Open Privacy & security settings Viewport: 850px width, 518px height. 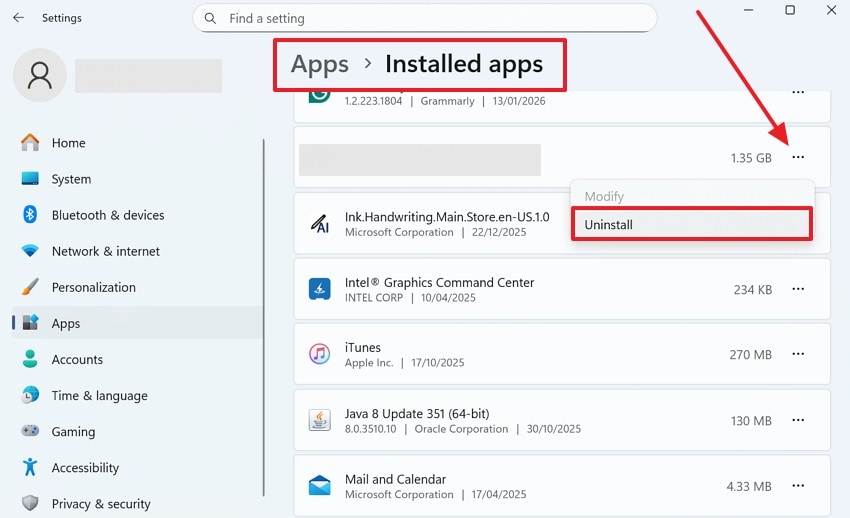click(138, 503)
